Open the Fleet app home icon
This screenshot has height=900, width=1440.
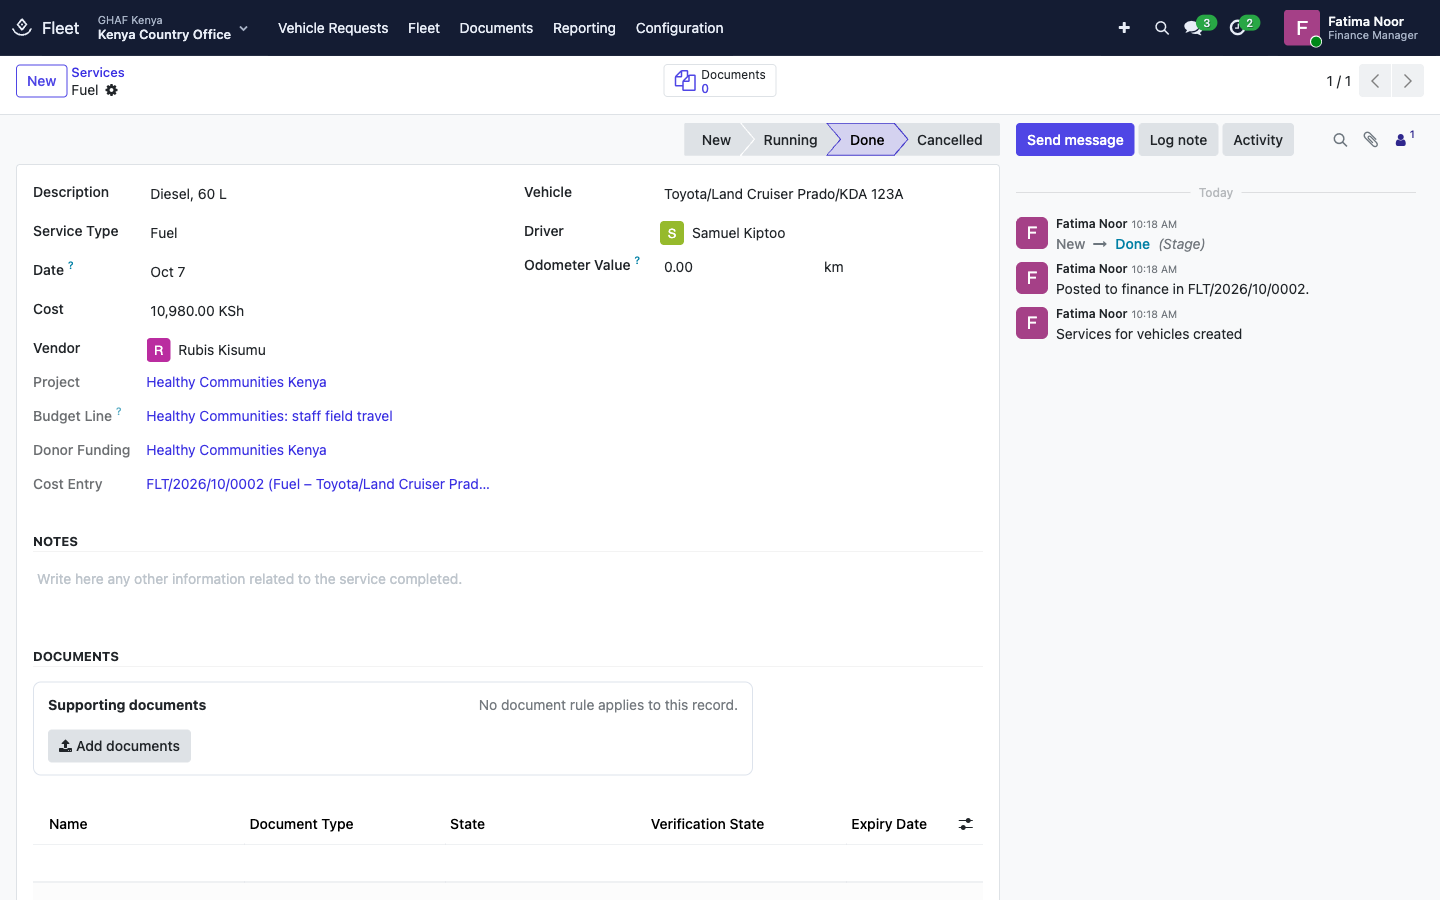[22, 28]
